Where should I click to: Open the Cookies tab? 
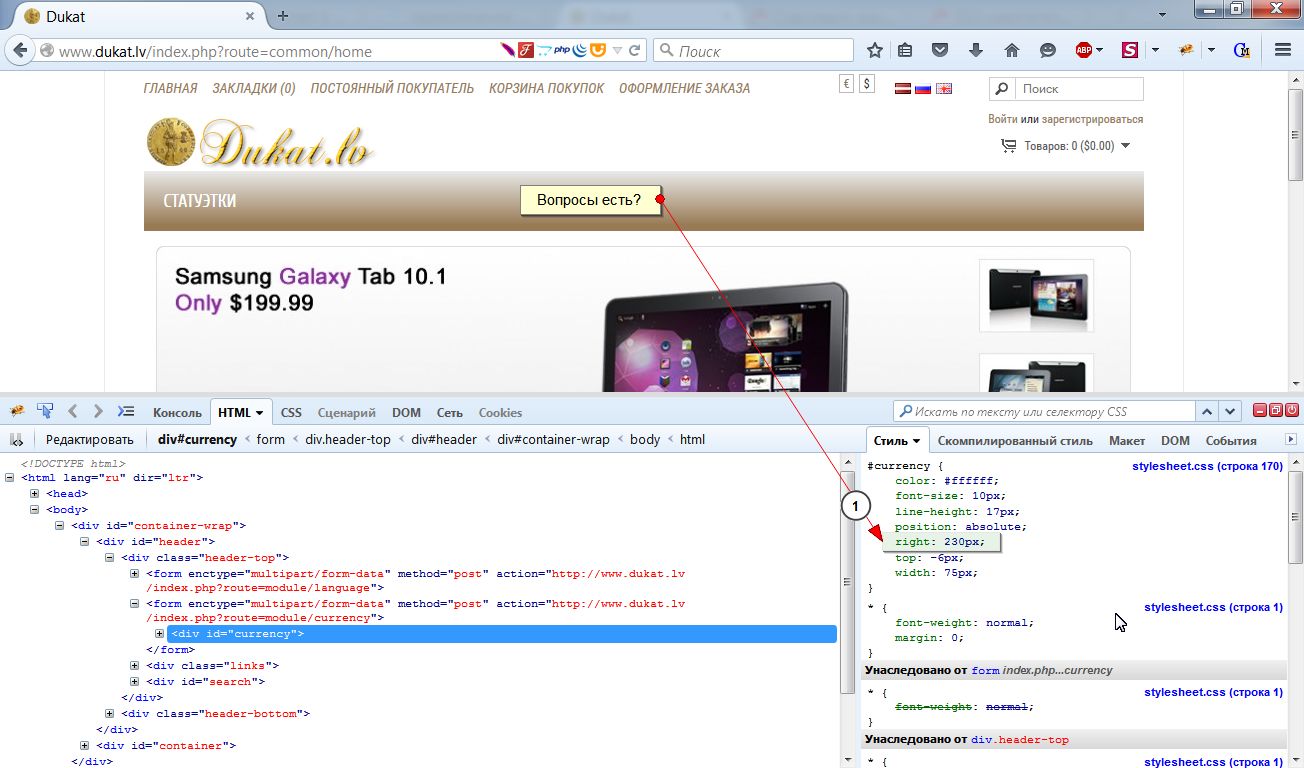coord(500,412)
